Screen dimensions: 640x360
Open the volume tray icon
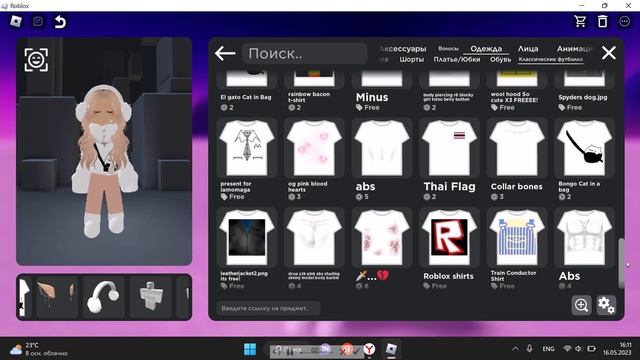click(x=578, y=349)
